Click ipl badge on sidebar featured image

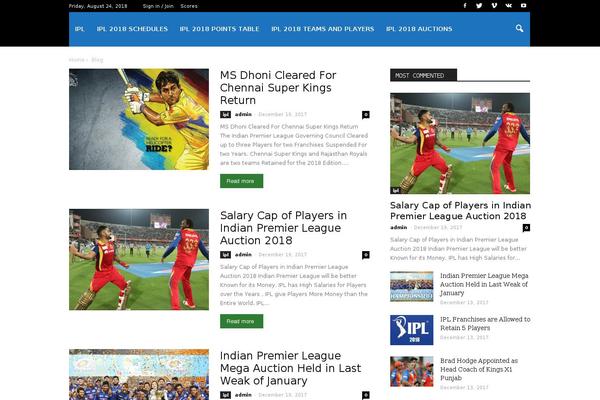pyautogui.click(x=395, y=190)
